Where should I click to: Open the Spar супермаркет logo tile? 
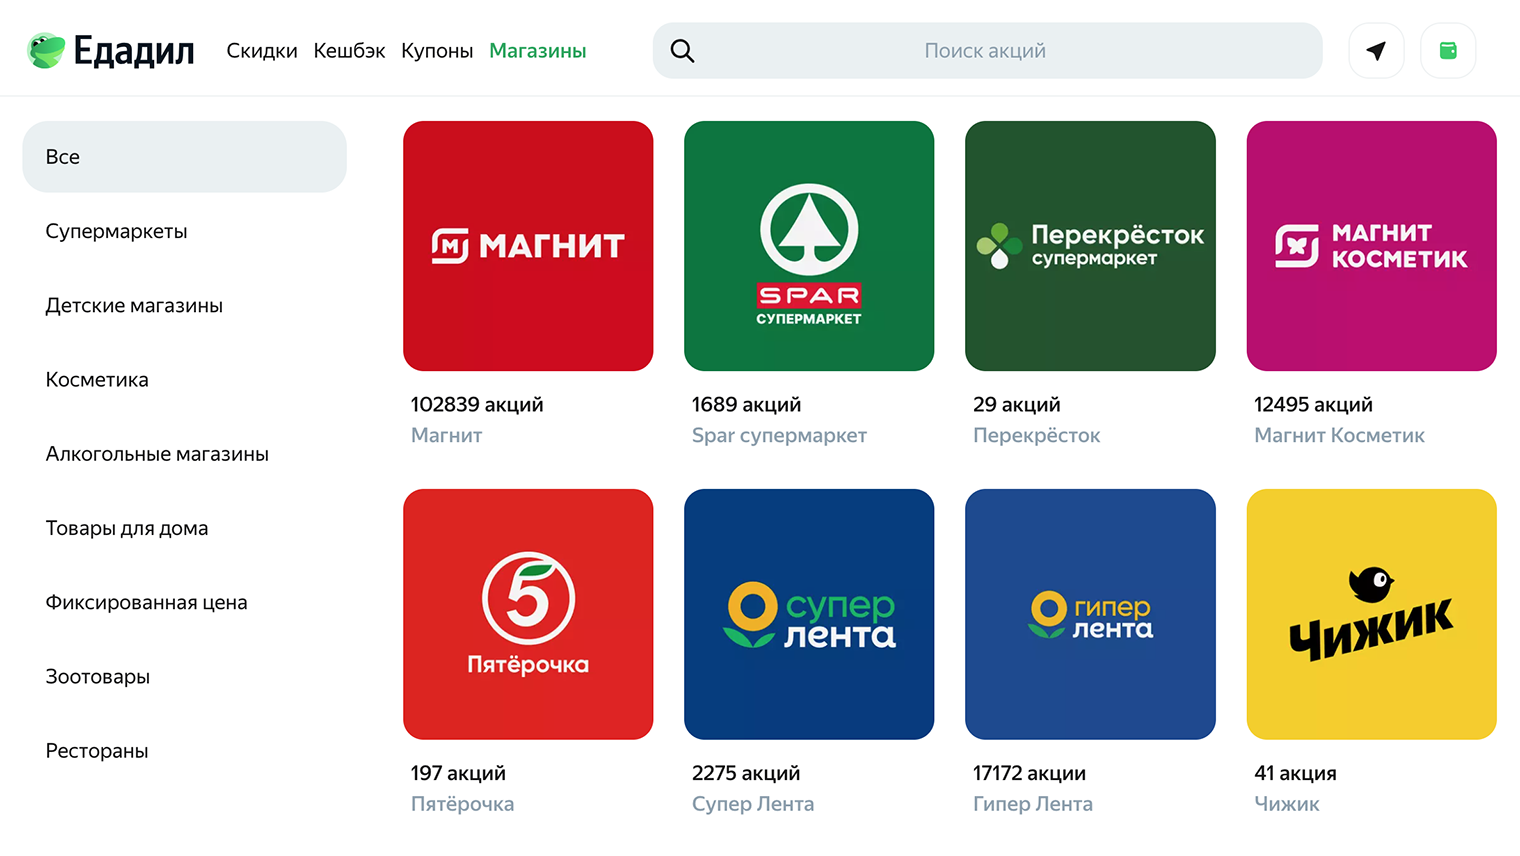click(x=809, y=246)
